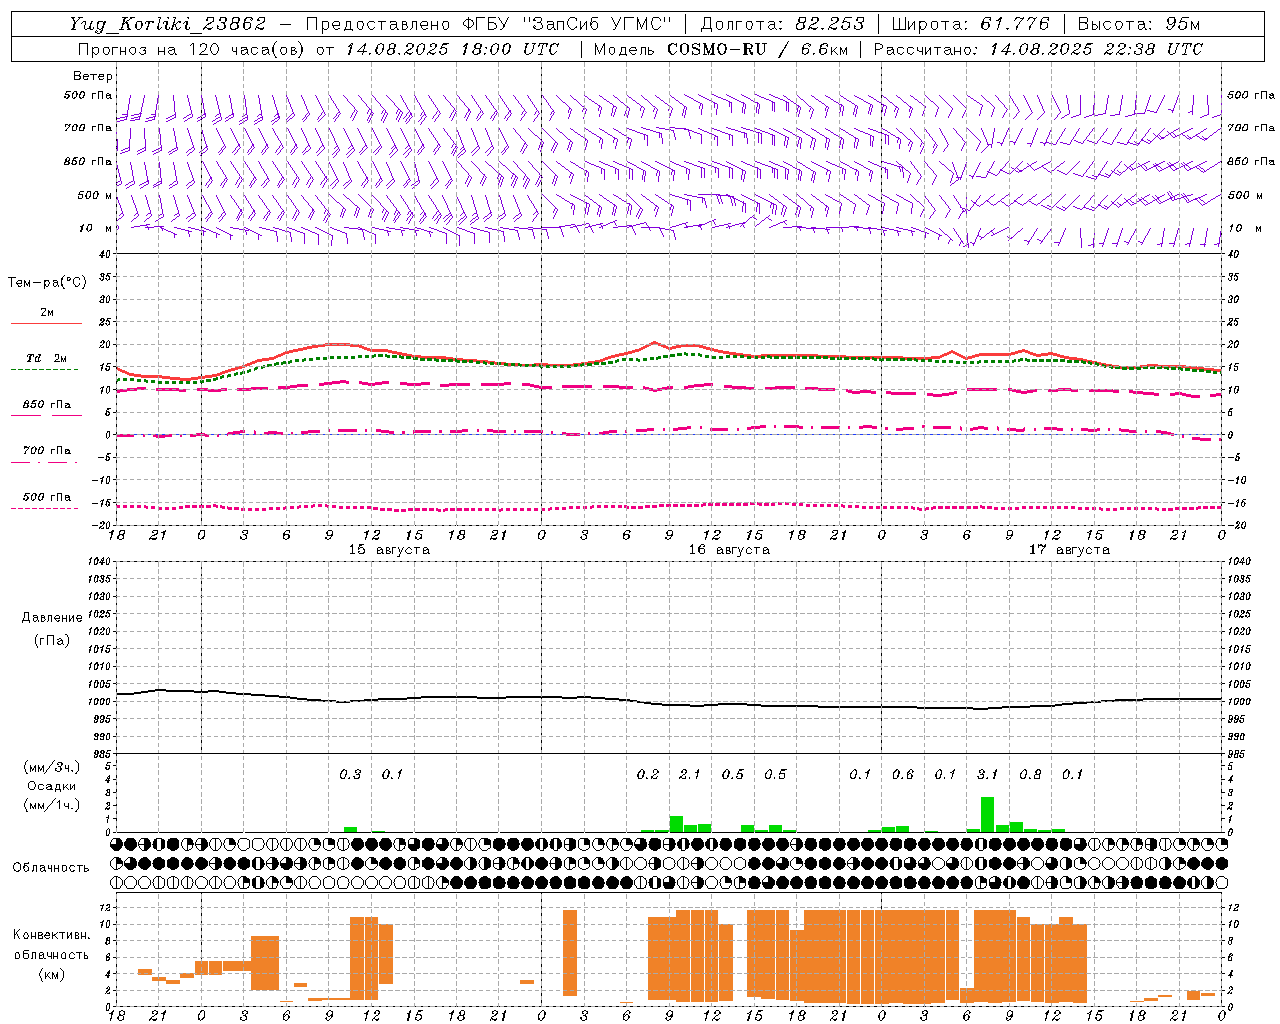Click the 0.3 precipitation value
This screenshot has width=1280, height=1024.
coord(350,774)
